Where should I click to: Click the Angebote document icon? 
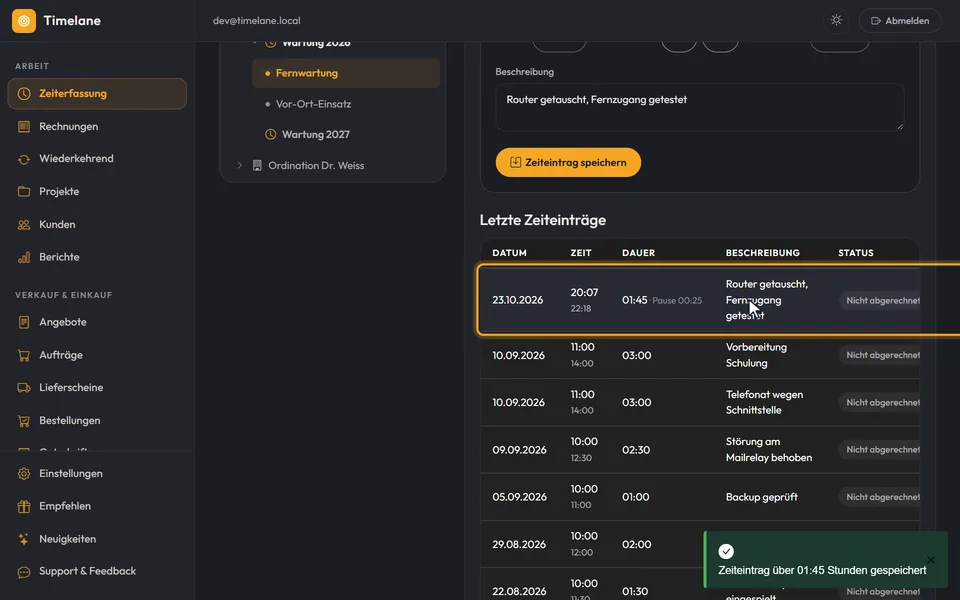[24, 322]
